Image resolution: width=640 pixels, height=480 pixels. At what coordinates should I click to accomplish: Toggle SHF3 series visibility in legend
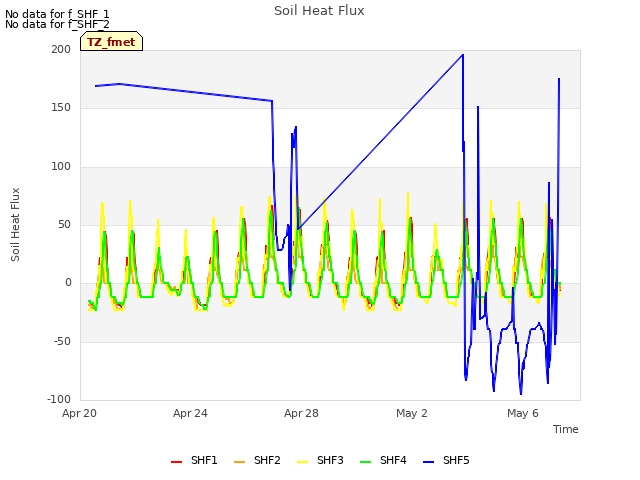(320, 460)
